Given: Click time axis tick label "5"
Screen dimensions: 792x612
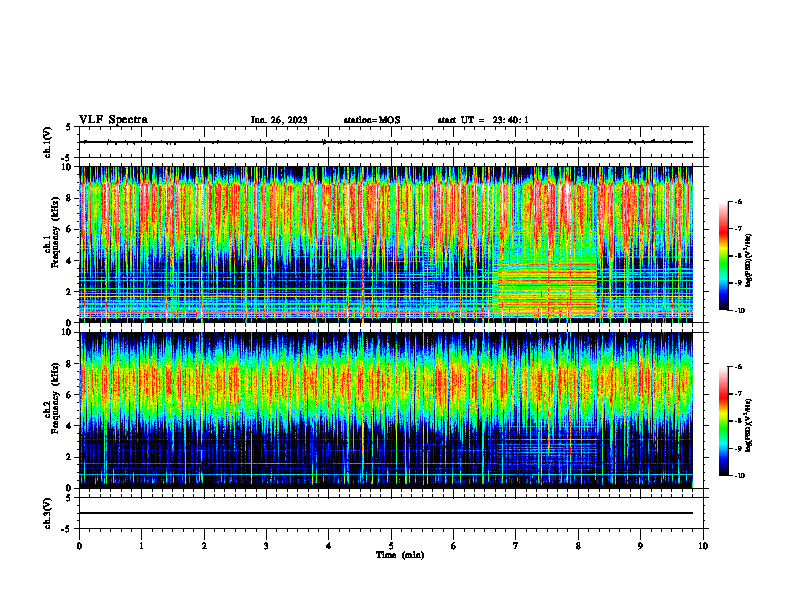Looking at the screenshot, I should point(391,546).
